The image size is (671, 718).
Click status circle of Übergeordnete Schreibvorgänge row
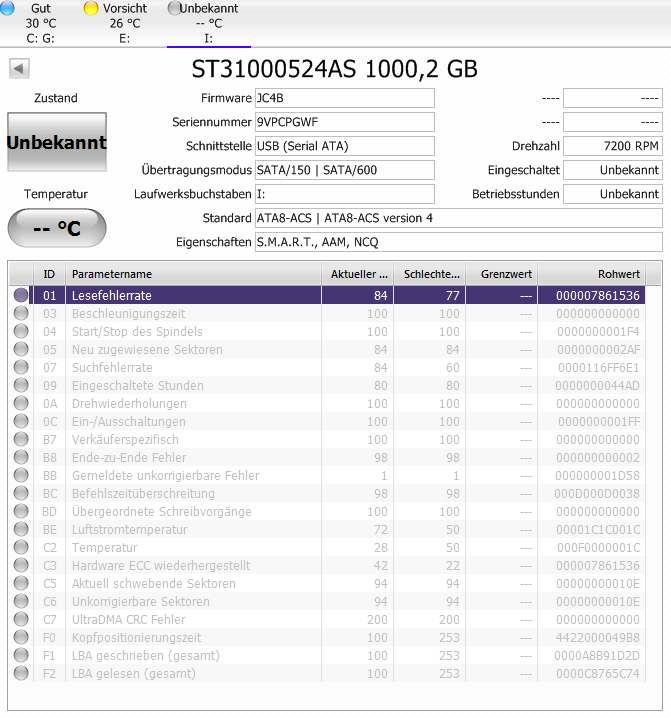click(21, 511)
